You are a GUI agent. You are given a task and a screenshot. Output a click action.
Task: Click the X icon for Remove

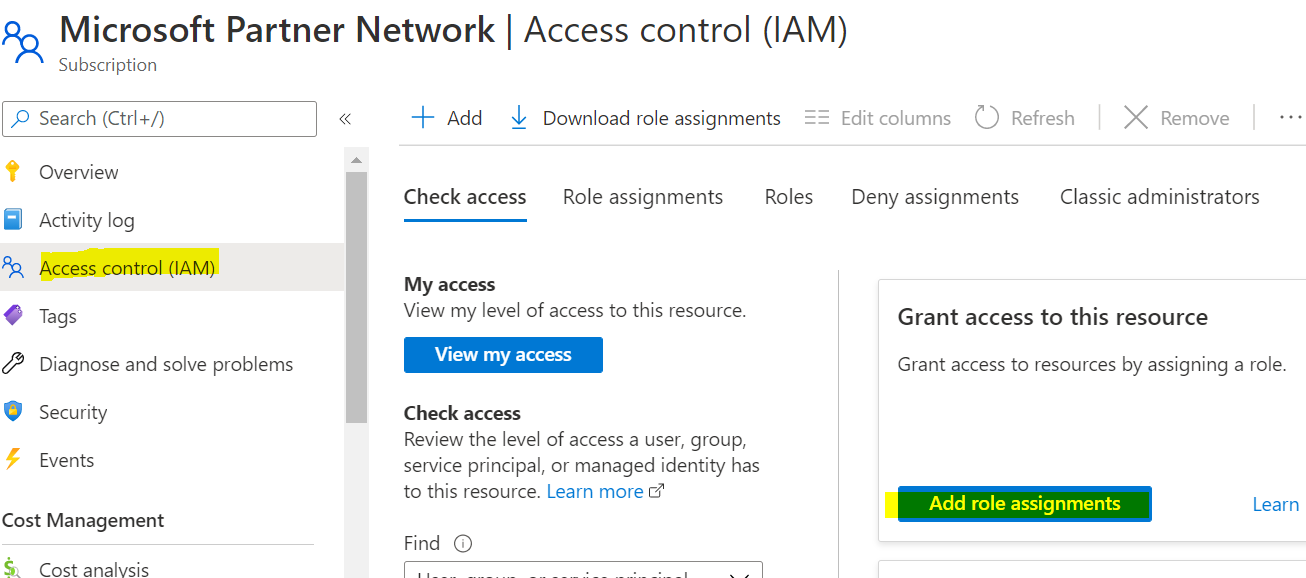pos(1135,118)
